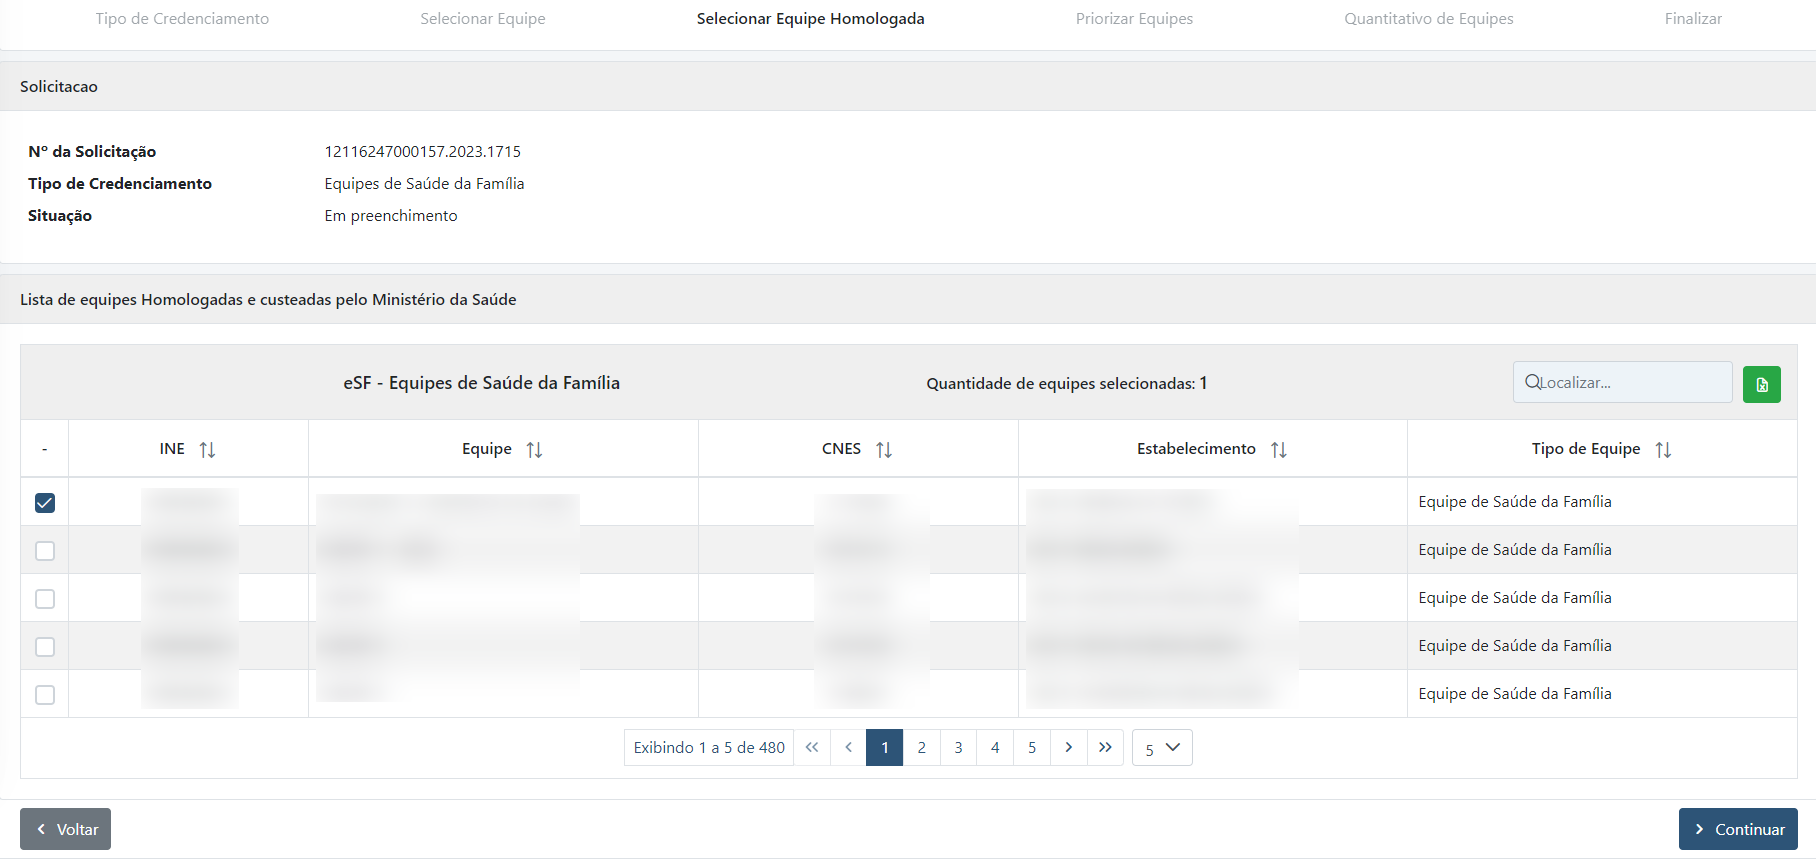Open Finalizar step
This screenshot has height=859, width=1816.
coord(1693,19)
